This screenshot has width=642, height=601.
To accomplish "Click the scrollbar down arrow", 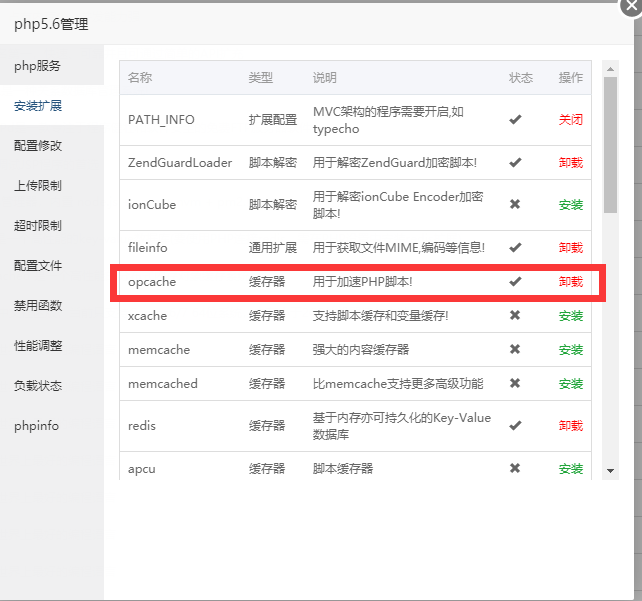I will [x=610, y=471].
